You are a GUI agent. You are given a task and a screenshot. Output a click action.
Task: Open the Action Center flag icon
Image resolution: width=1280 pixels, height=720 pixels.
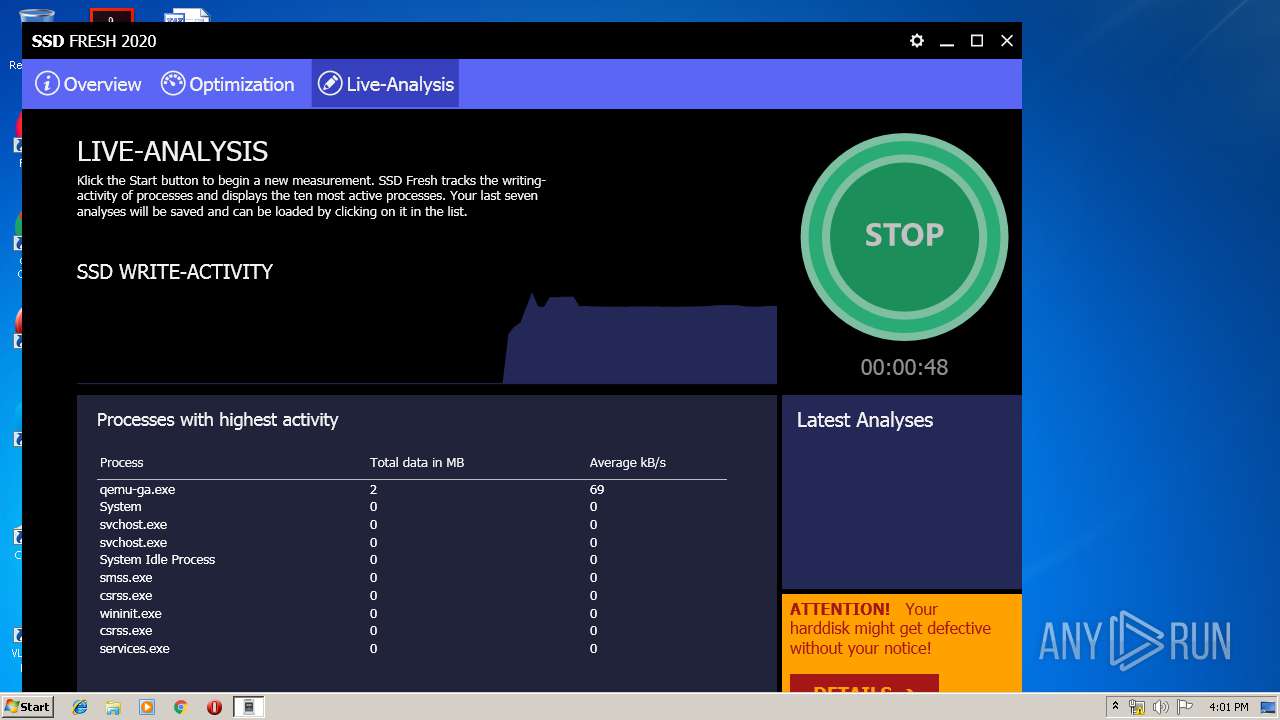pos(1184,707)
